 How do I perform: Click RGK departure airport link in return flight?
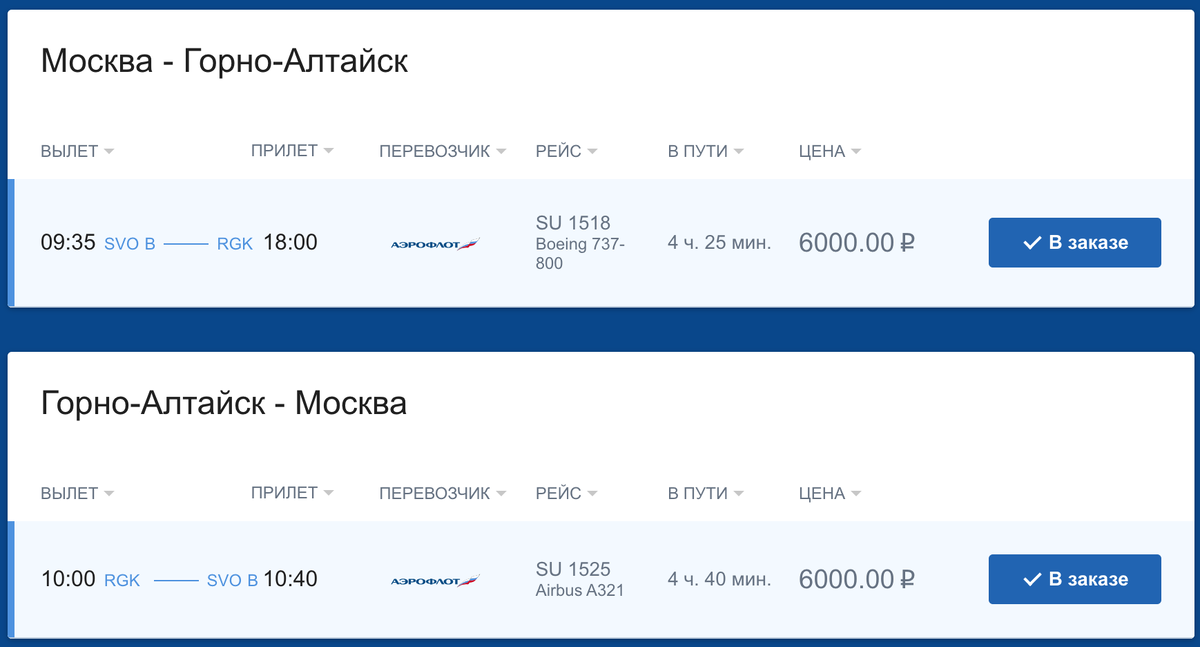122,580
